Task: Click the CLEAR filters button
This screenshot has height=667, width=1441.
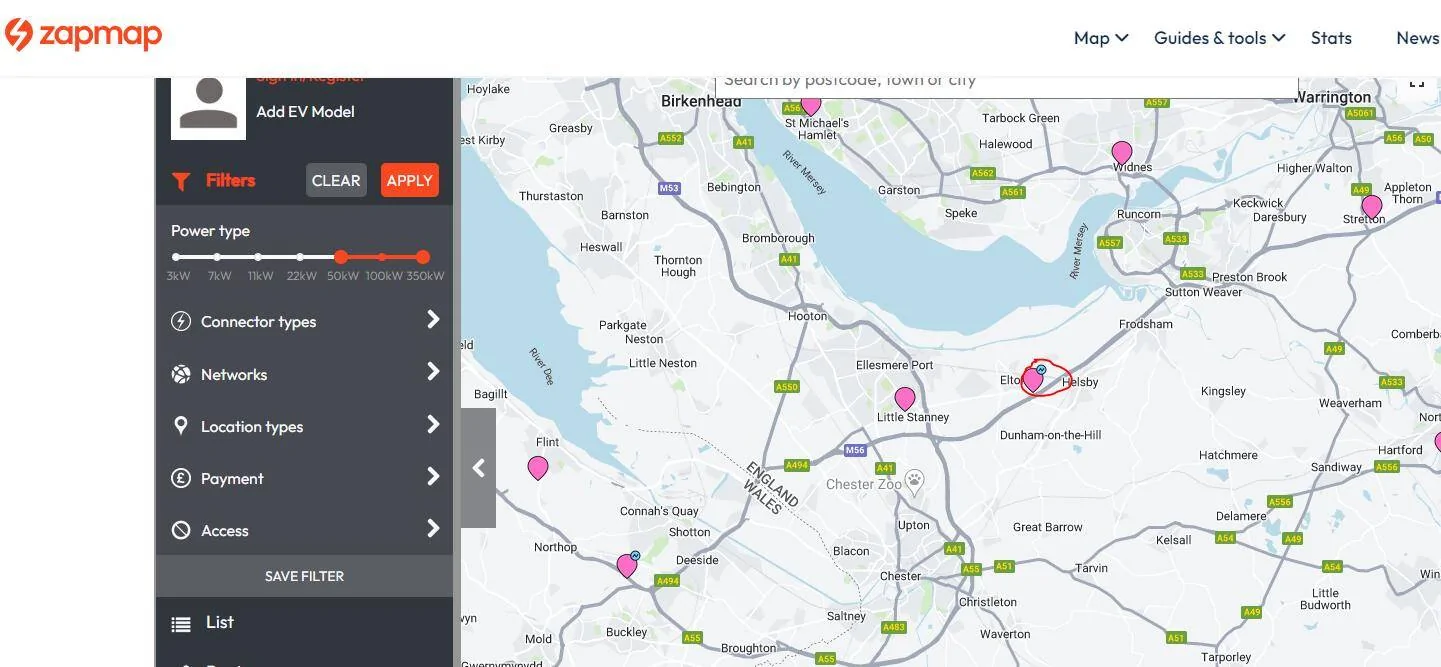Action: coord(336,180)
